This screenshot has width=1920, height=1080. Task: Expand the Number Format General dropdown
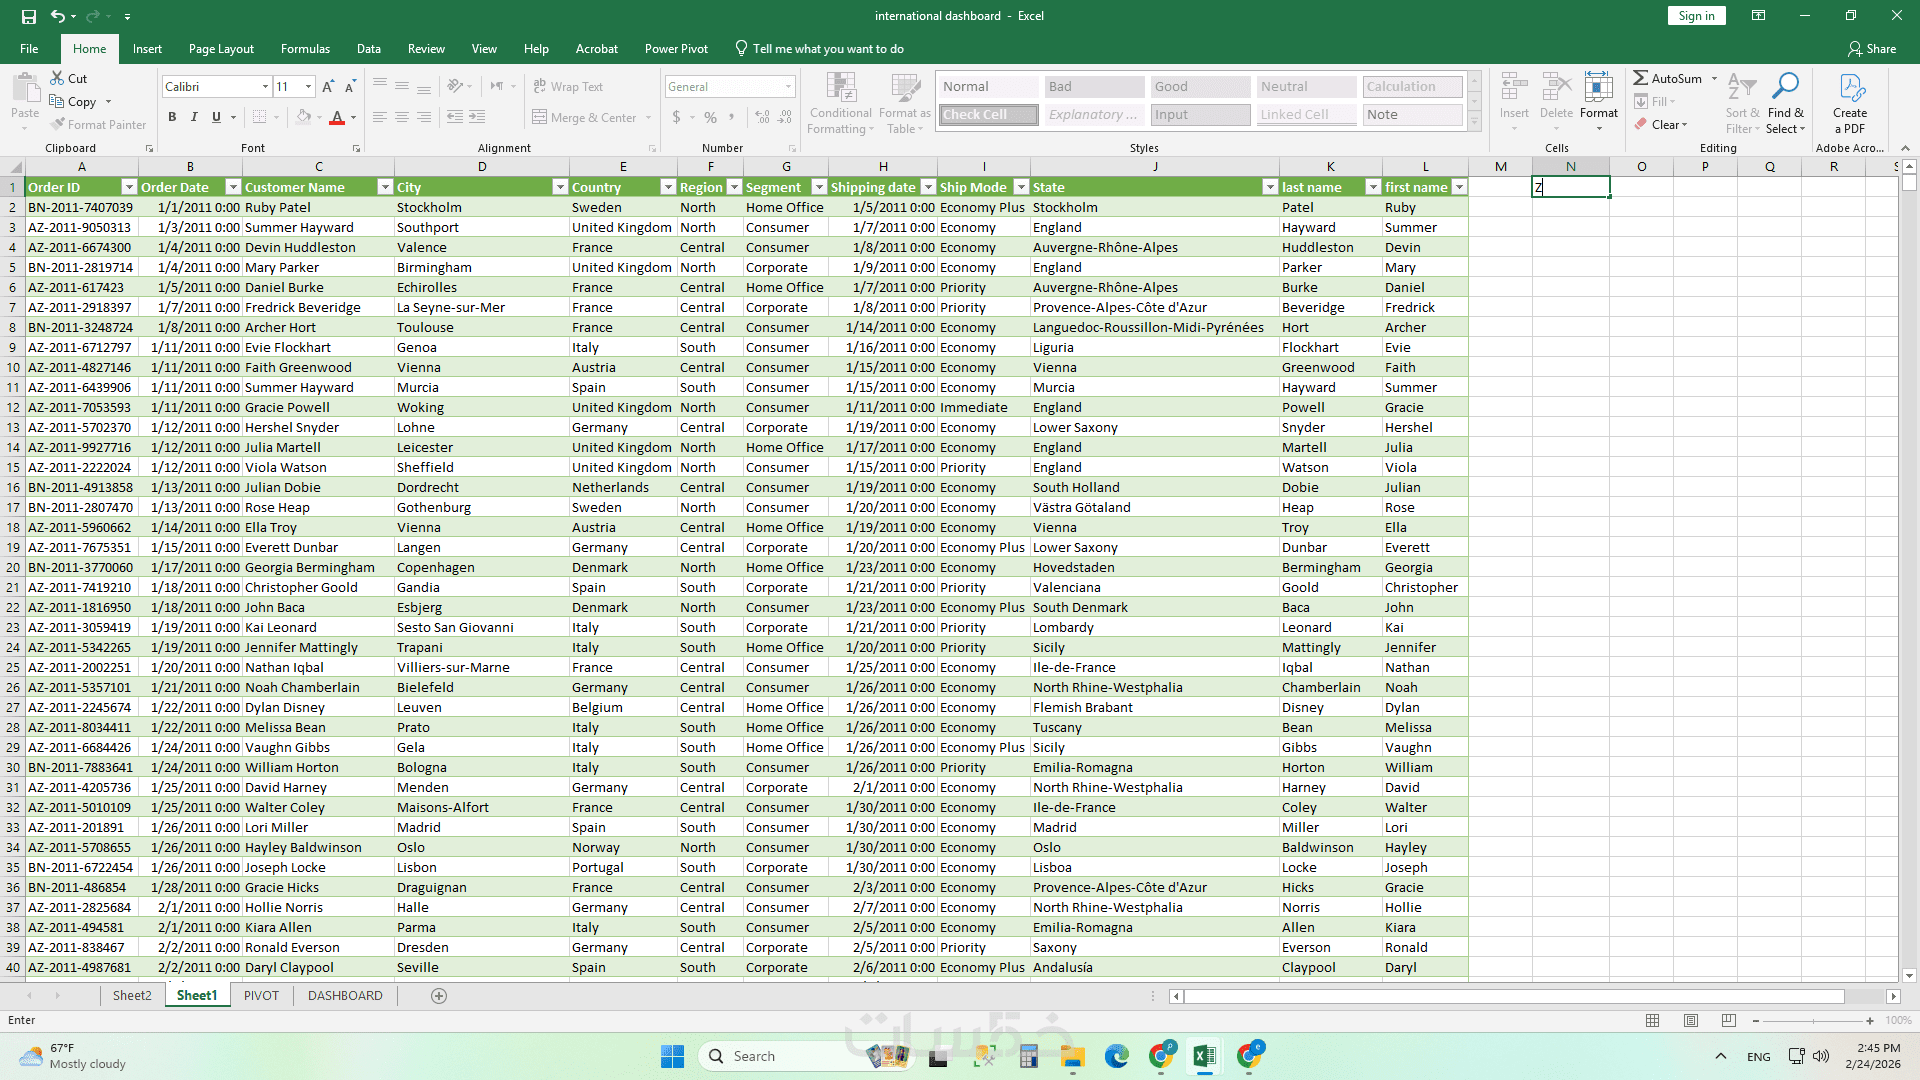788,87
